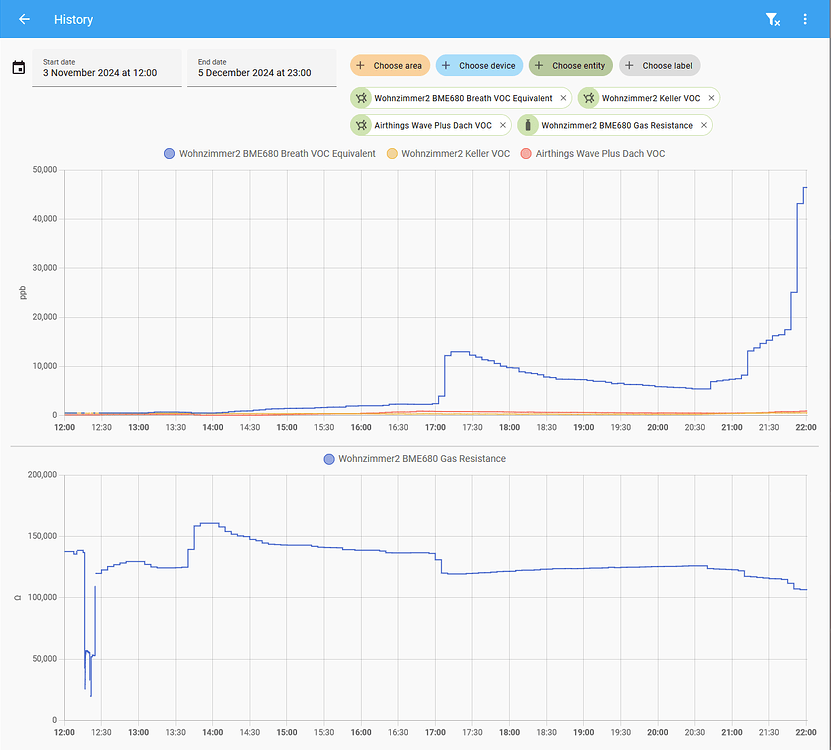Remove the Wohnzimmer2 Keller VOC filter chip
Screen dimensions: 831x750
pos(711,98)
